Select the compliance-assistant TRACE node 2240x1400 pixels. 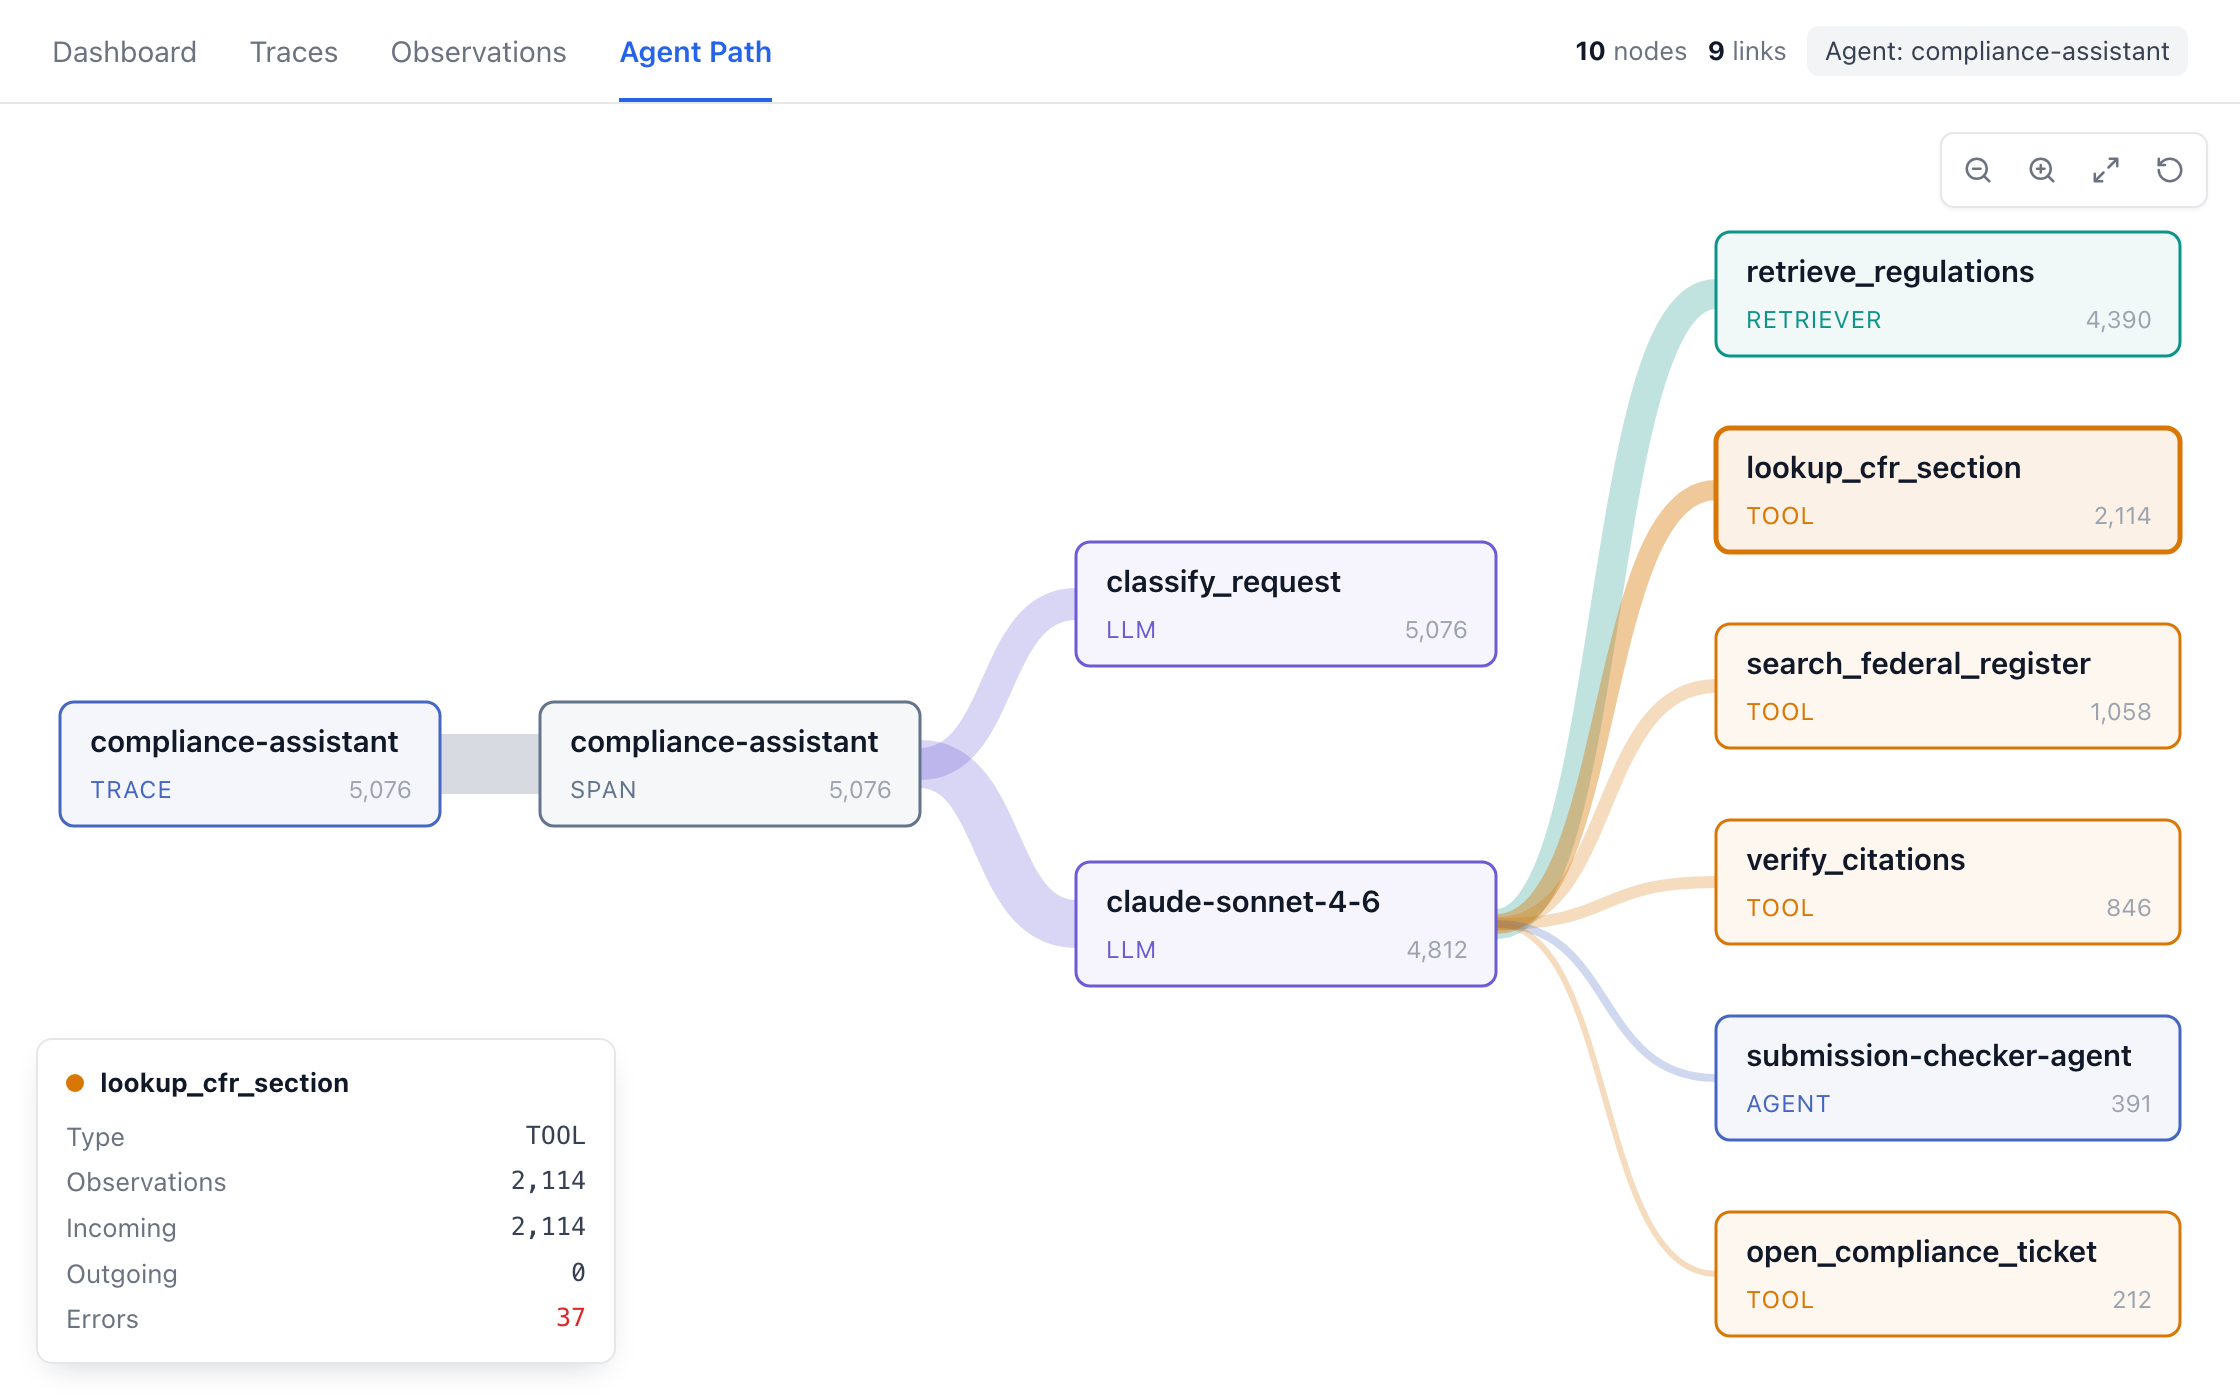point(250,764)
